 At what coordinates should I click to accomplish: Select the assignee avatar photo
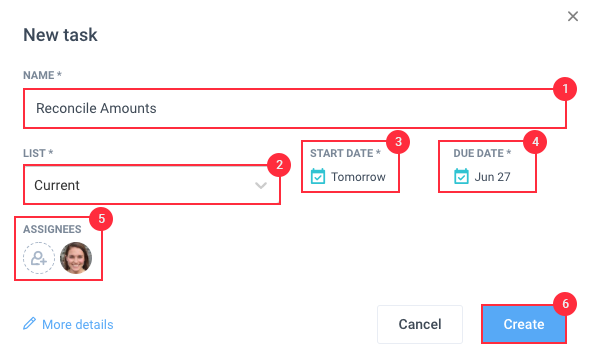point(76,258)
